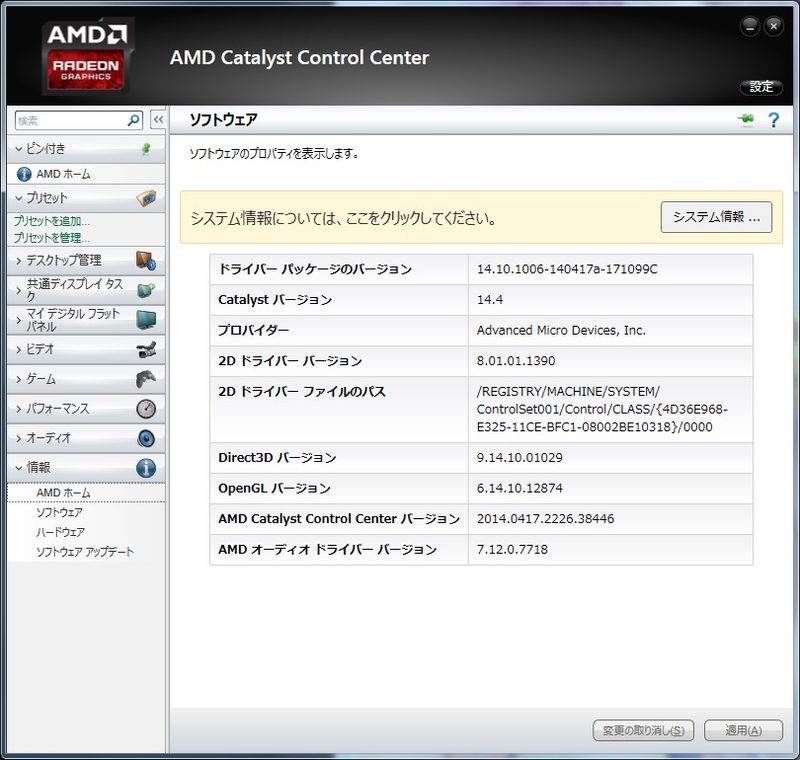The width and height of the screenshot is (800, 760).
Task: Click the green pin icon in ピン付き header
Action: (x=146, y=148)
